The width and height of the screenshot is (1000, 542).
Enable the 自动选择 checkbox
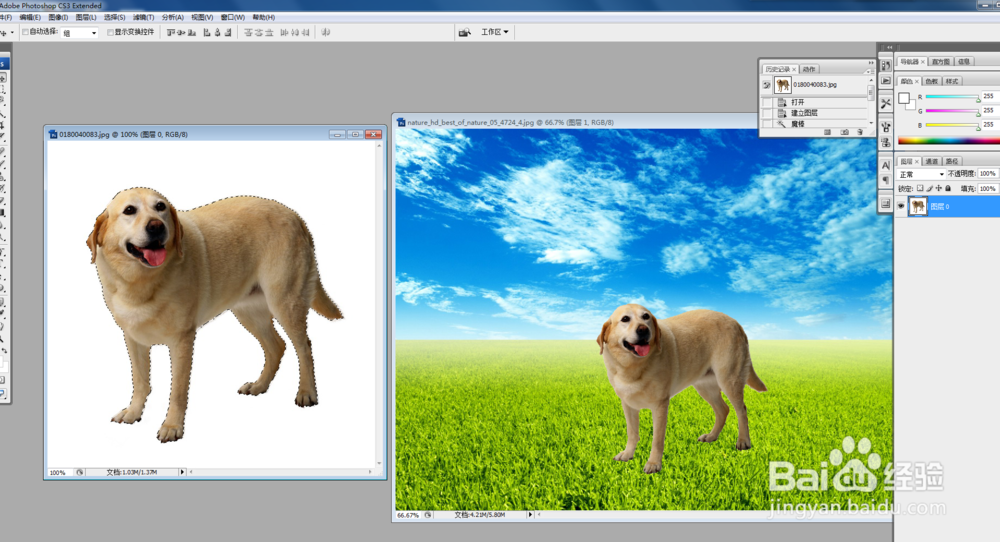(25, 32)
